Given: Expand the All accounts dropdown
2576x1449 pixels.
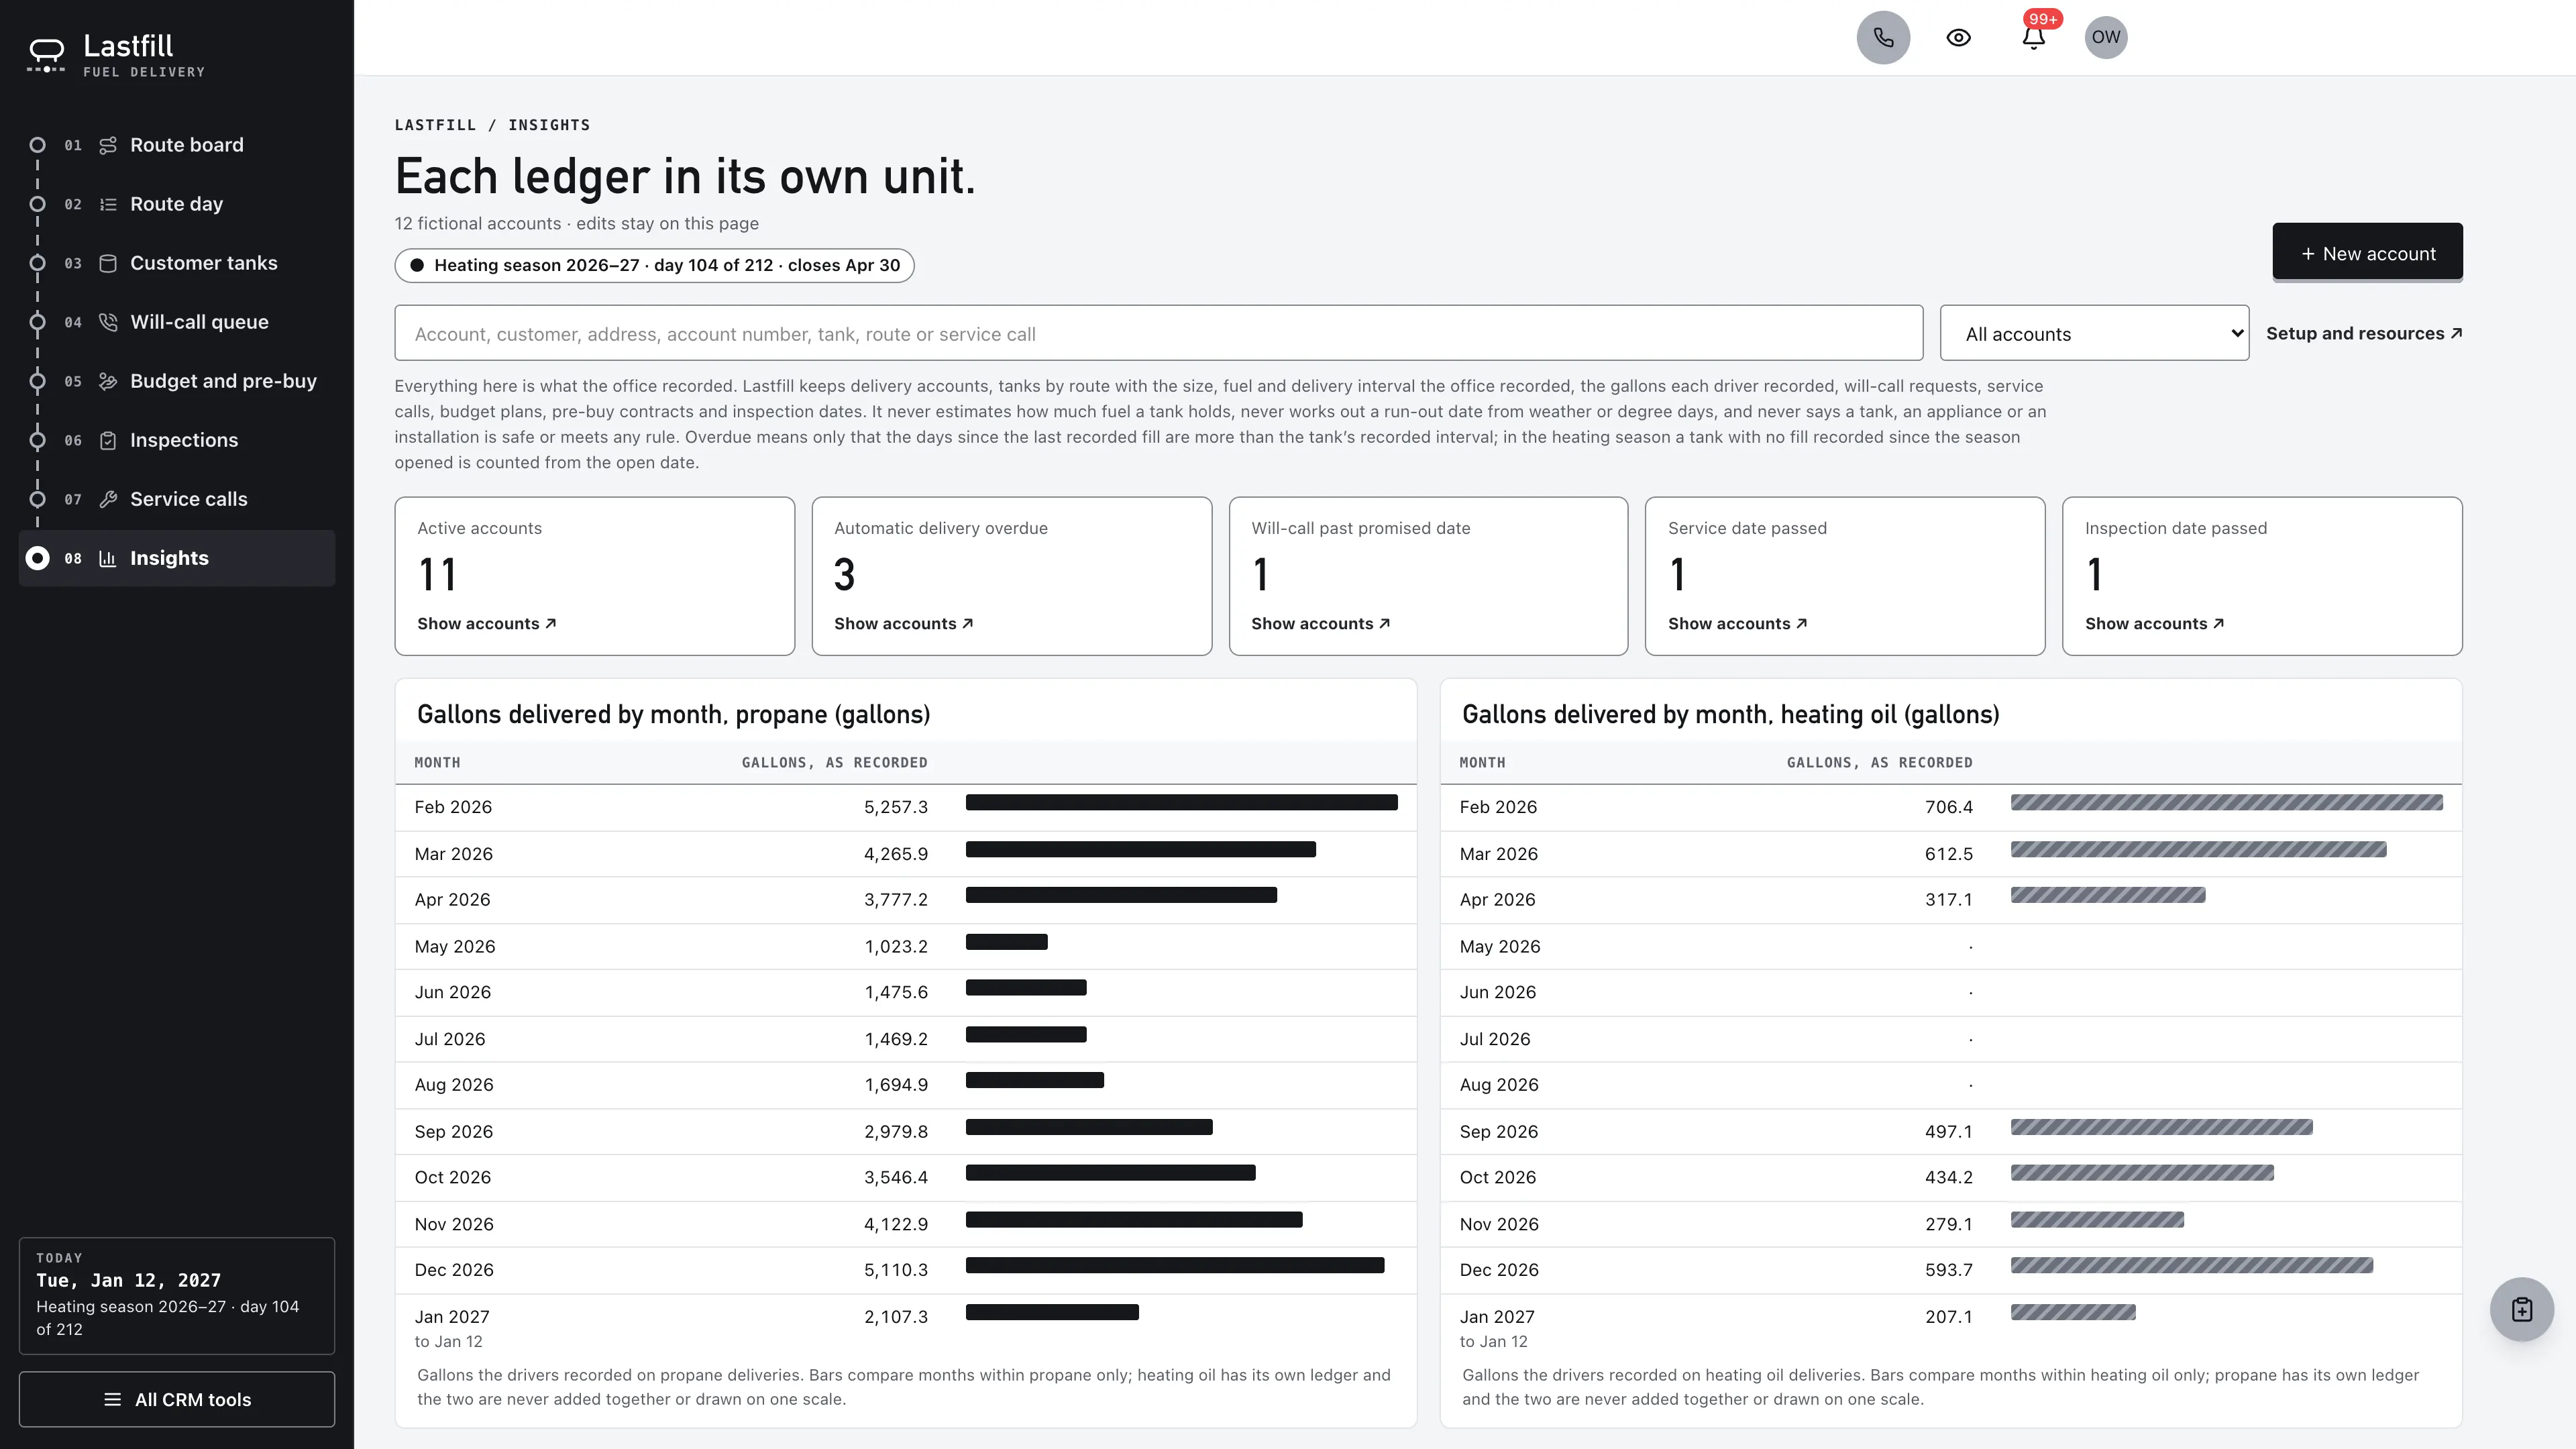Looking at the screenshot, I should 2094,333.
